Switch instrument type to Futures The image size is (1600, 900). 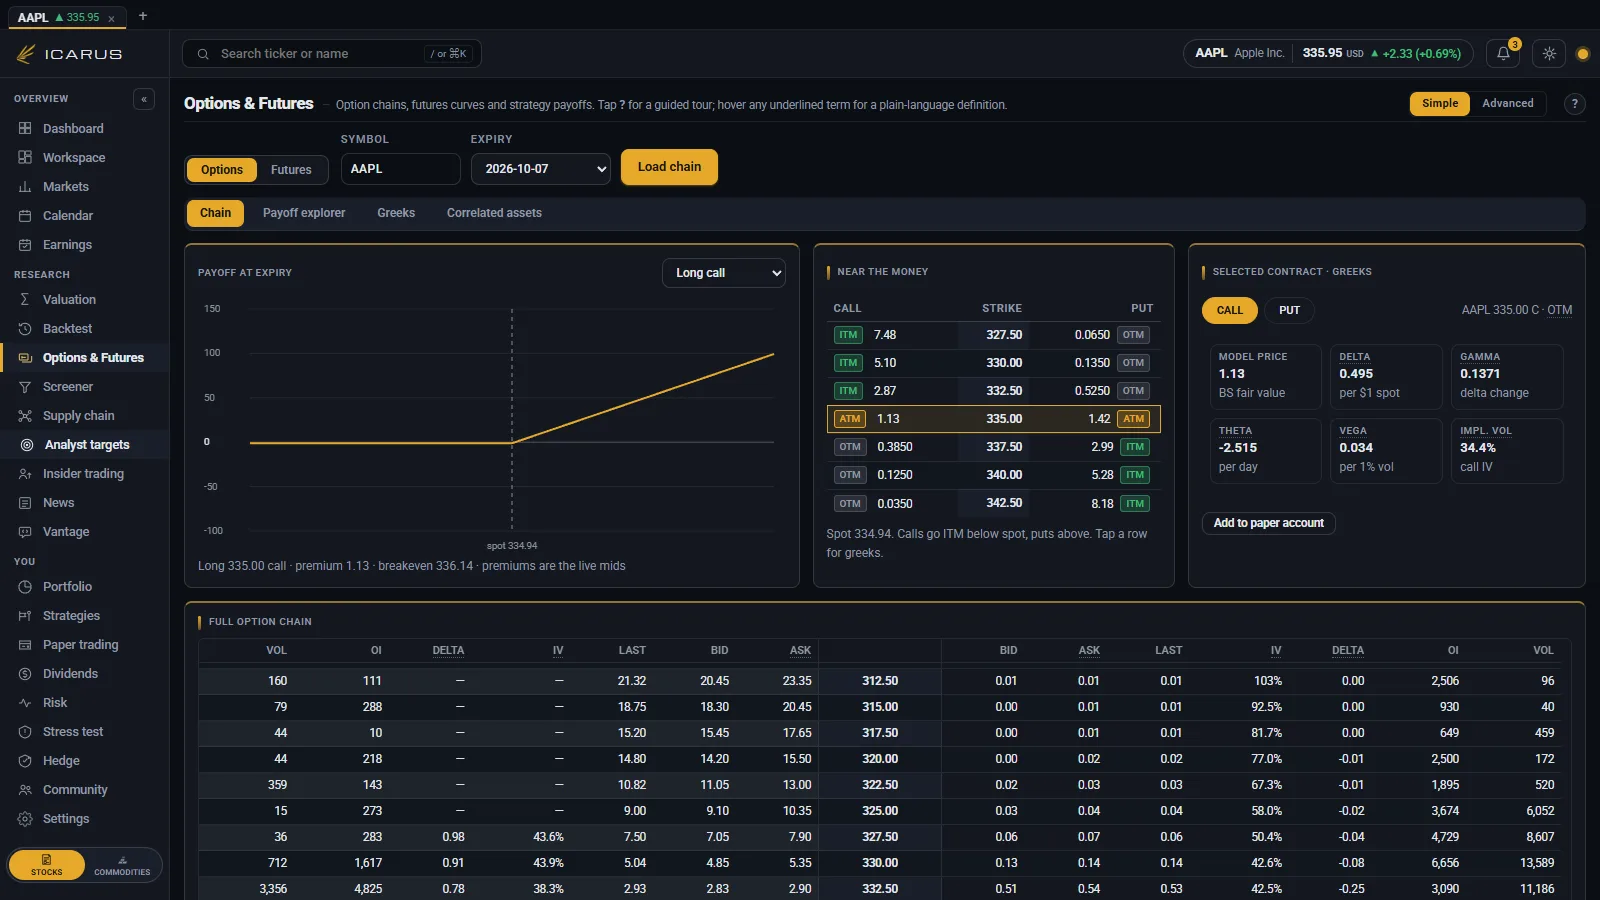point(291,170)
